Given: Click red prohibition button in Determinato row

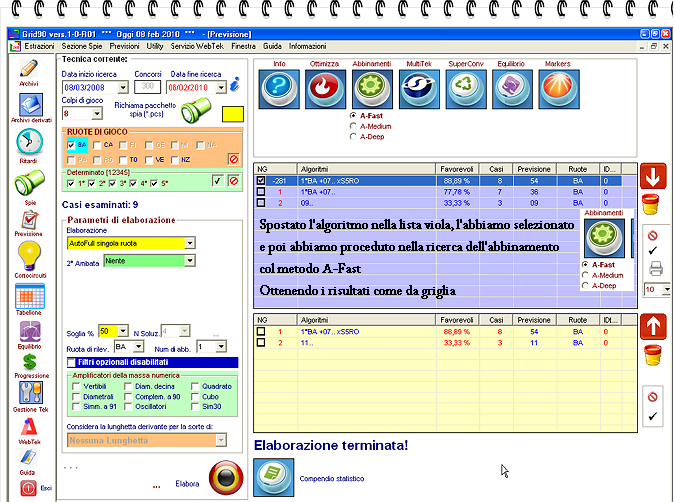Looking at the screenshot, I should click(x=234, y=181).
